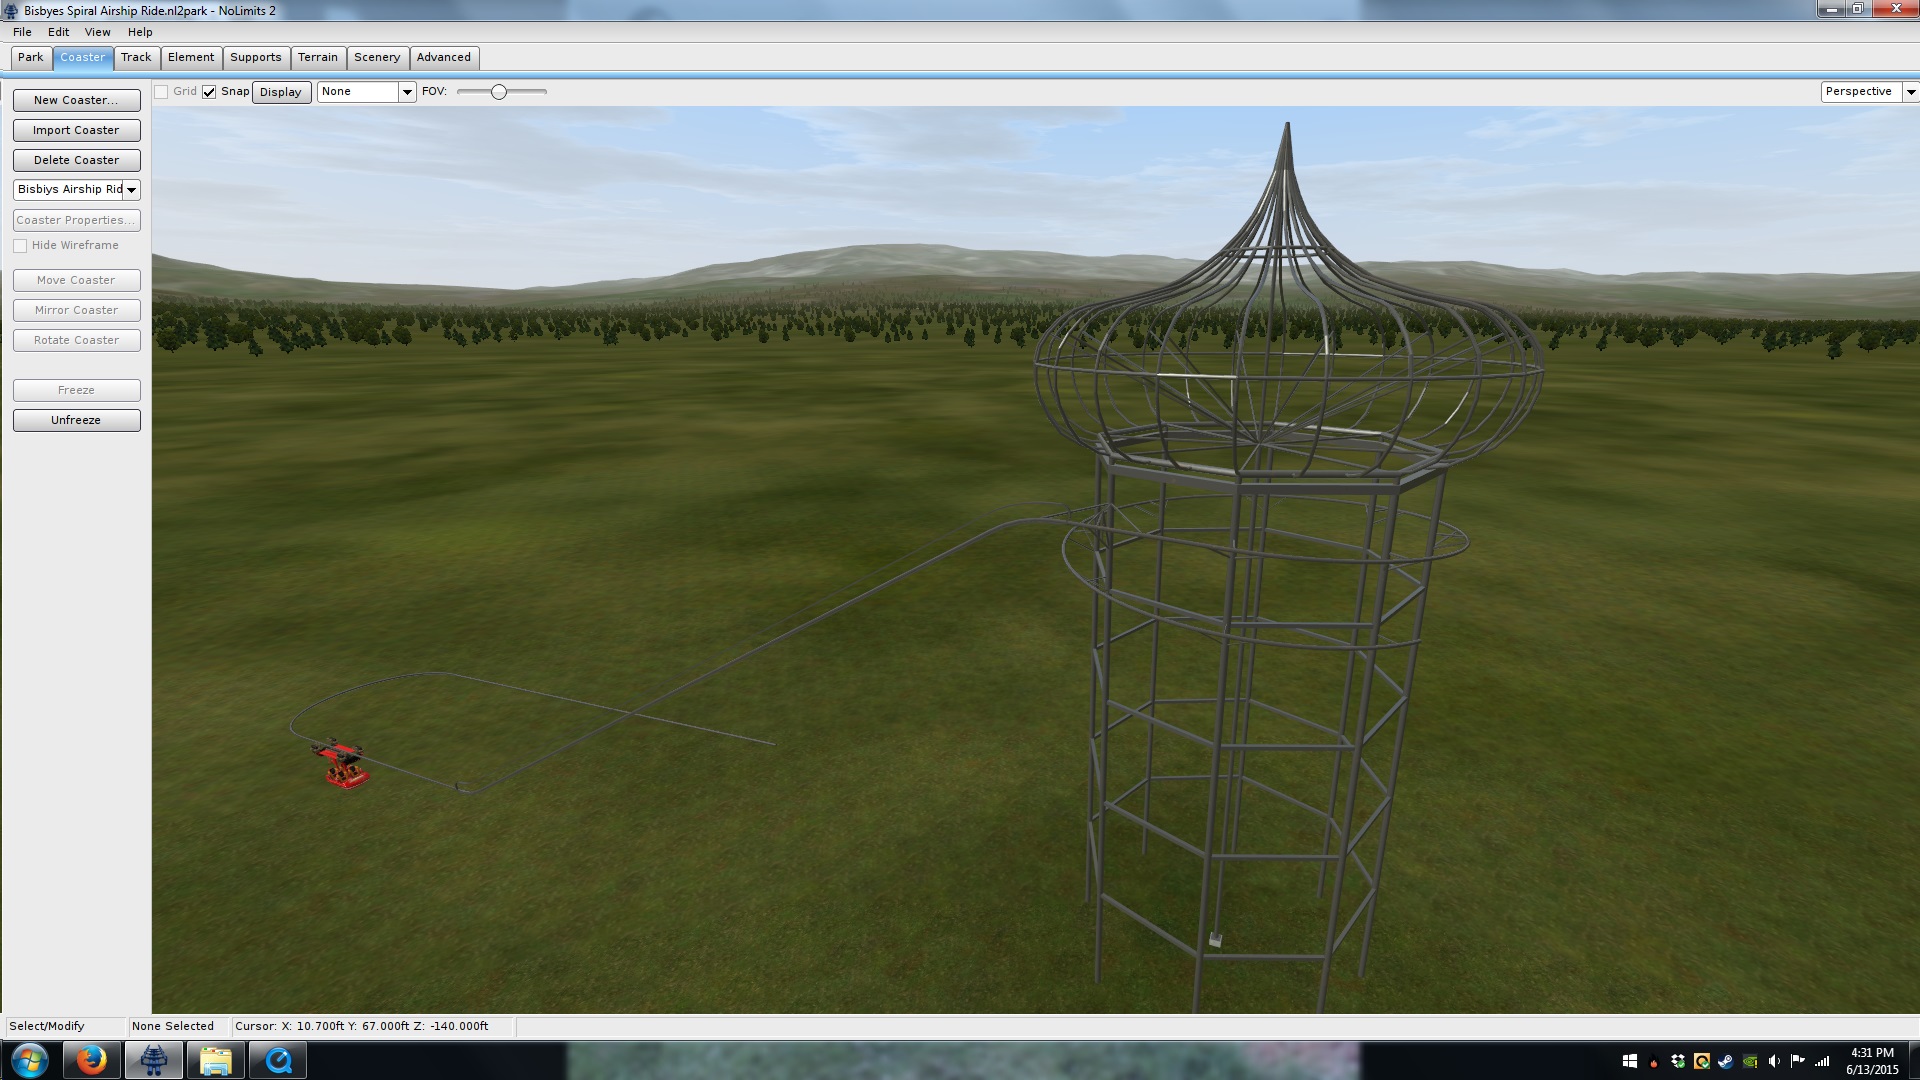Click the NVIDIA tray icon
This screenshot has height=1080, width=1920.
[x=1750, y=1061]
